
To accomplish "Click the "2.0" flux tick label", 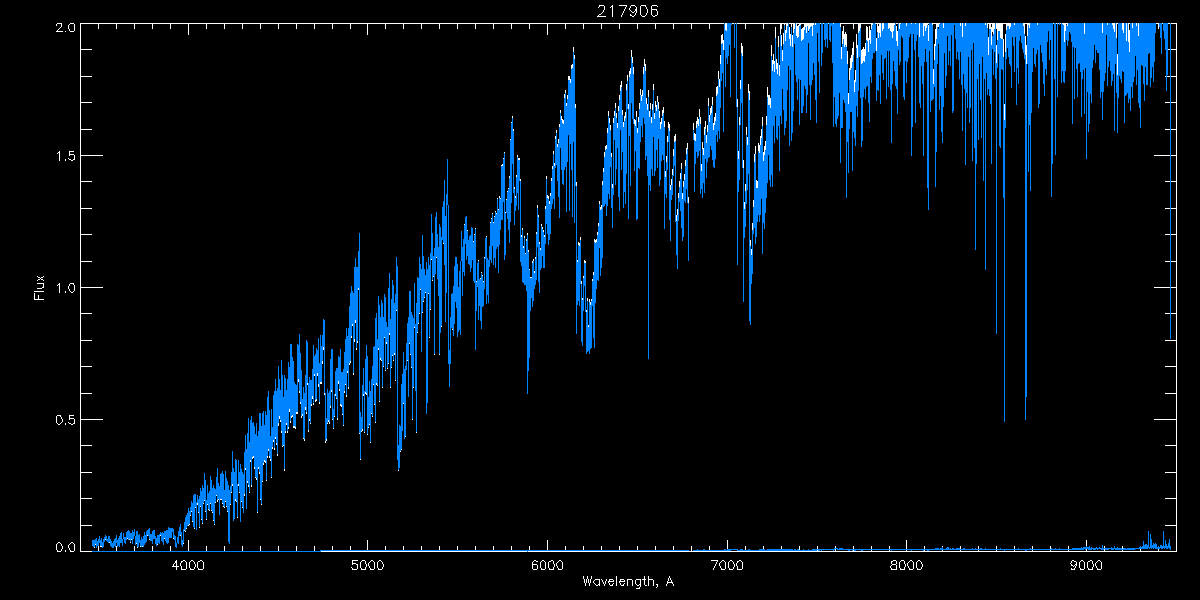I will pos(64,29).
